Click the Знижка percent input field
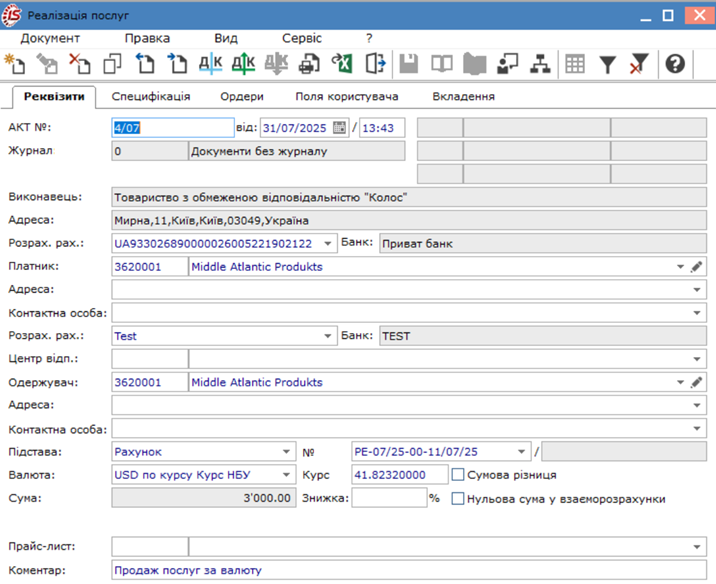Viewport: 716px width, 584px height. [389, 498]
